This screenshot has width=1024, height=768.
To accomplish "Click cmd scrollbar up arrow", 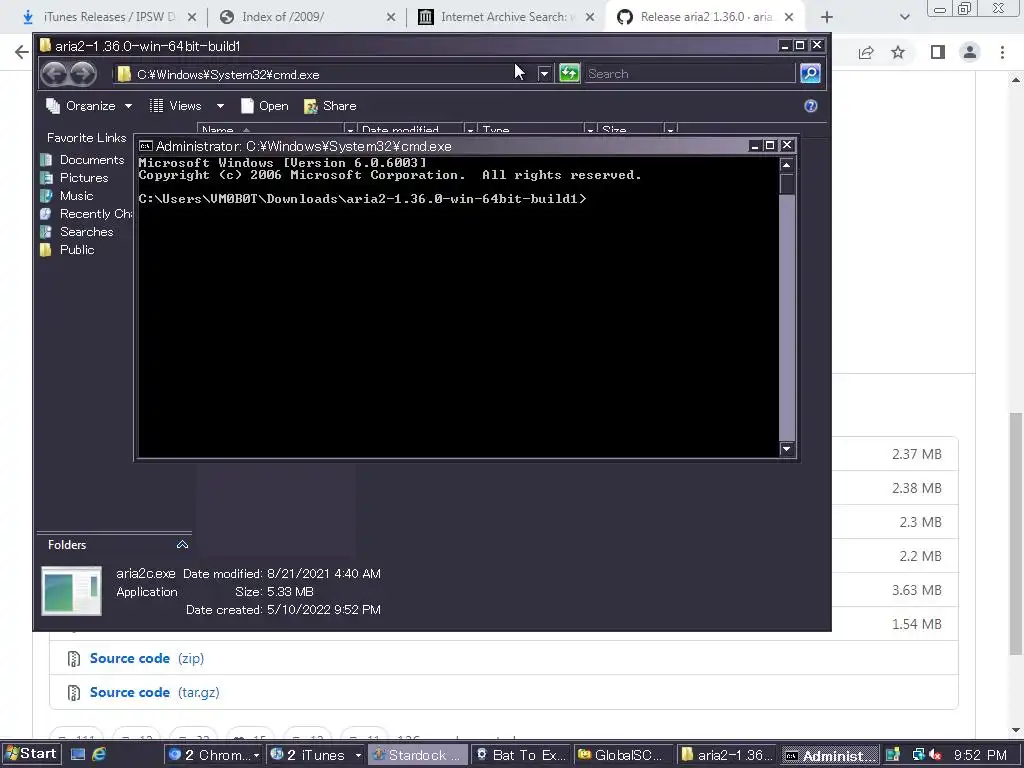I will click(787, 165).
